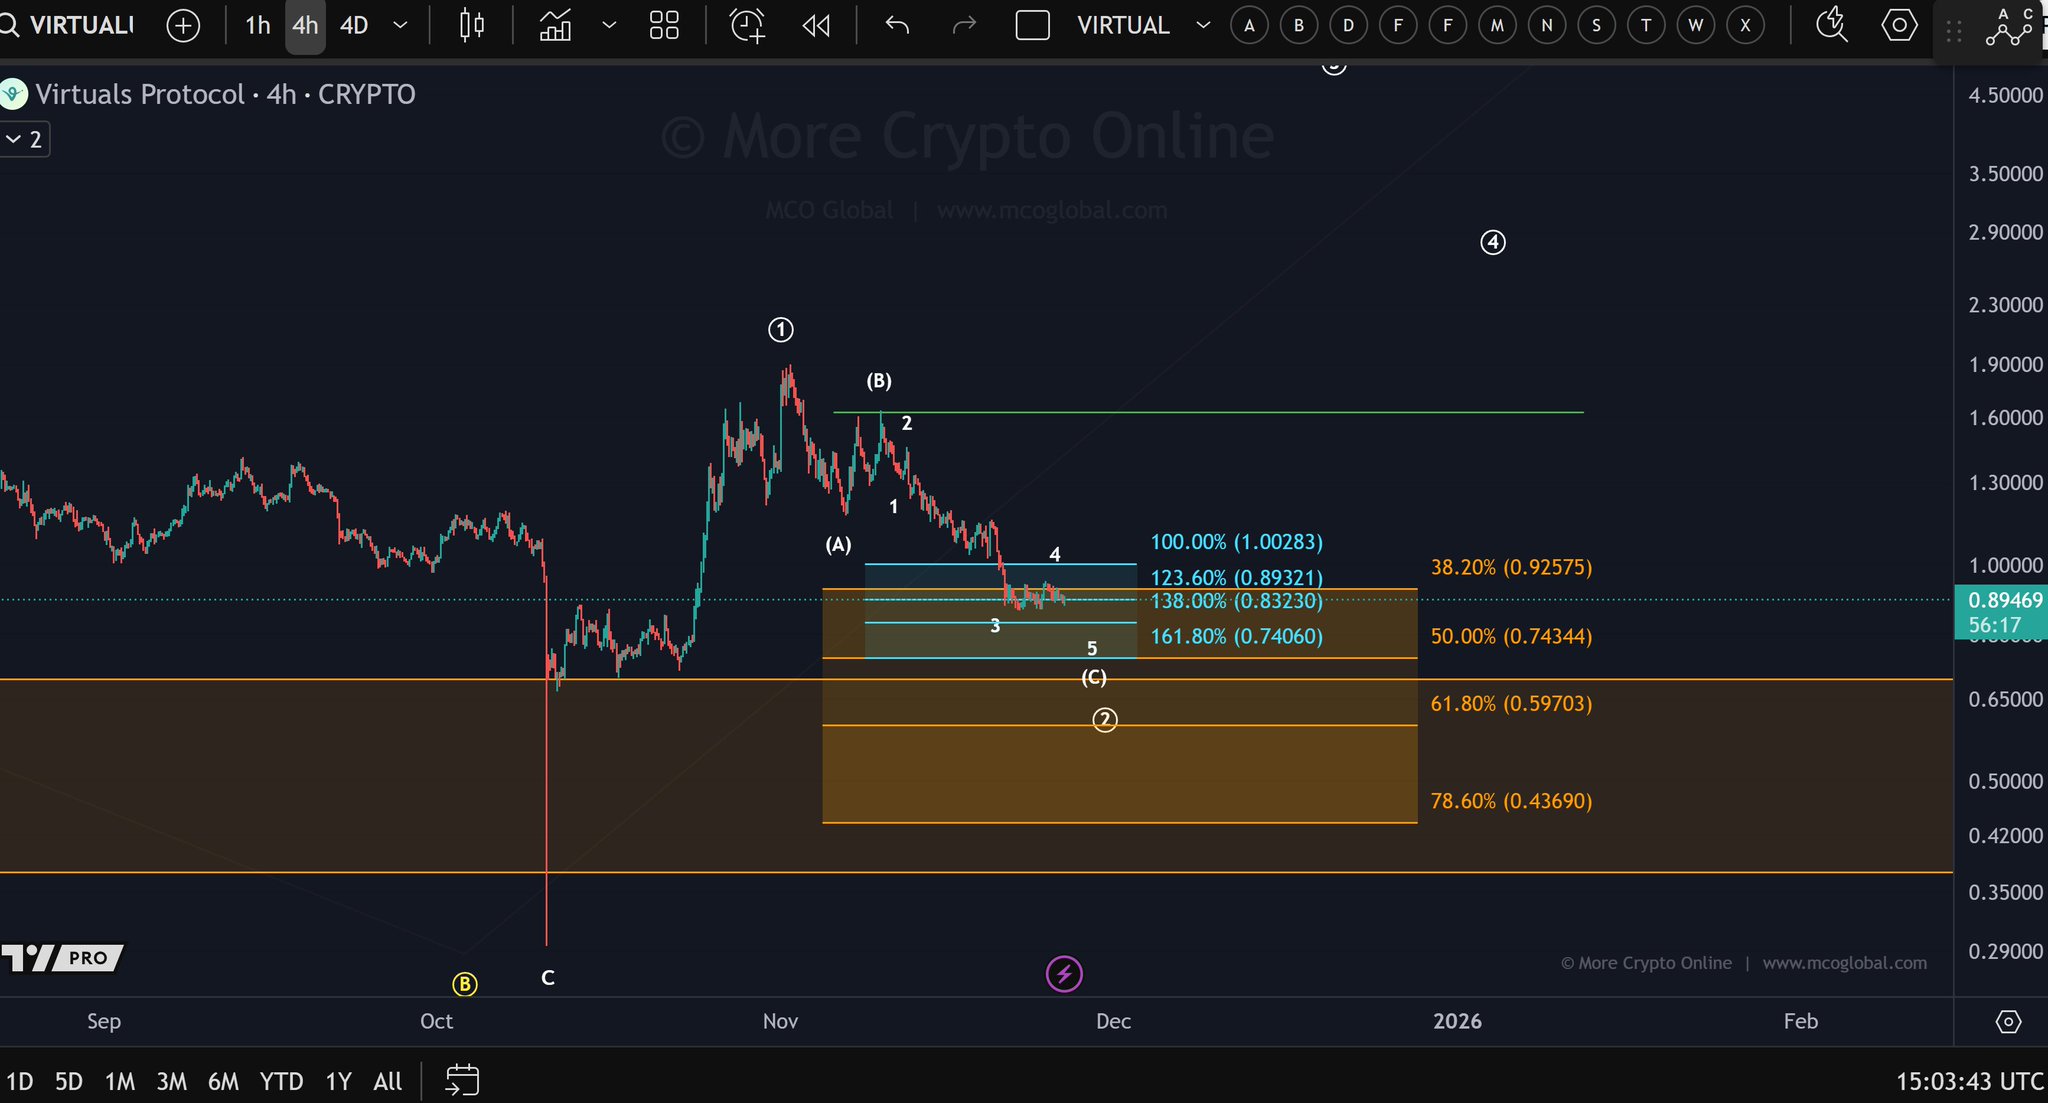Viewport: 2048px width, 1103px height.
Task: Toggle the price scale settings gear
Action: coord(2008,1021)
